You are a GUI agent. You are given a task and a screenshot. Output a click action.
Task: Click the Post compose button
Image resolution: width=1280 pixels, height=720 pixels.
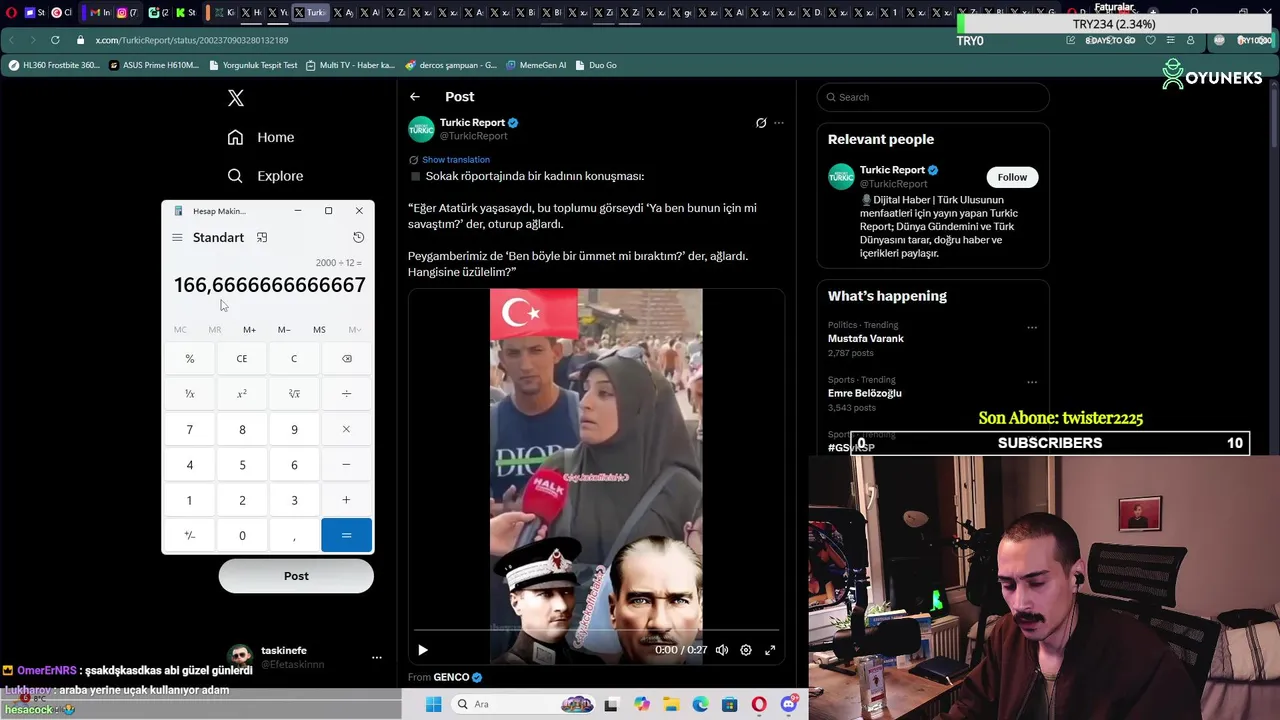(296, 576)
